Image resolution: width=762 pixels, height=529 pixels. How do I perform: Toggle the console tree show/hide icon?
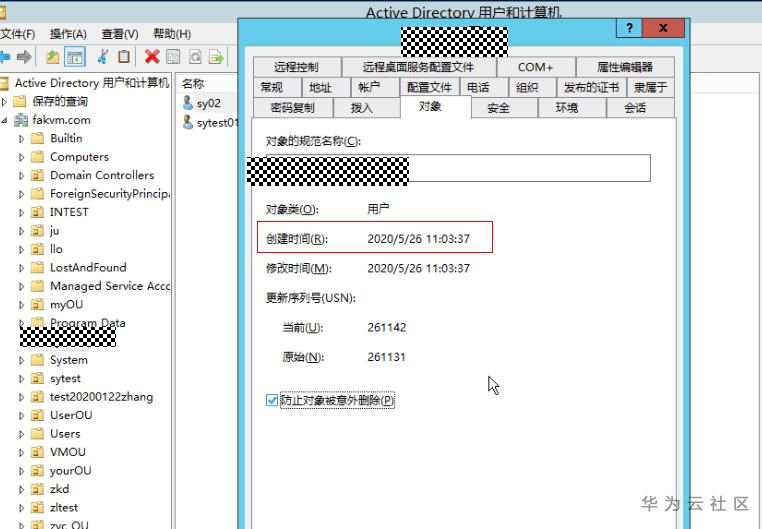point(75,57)
